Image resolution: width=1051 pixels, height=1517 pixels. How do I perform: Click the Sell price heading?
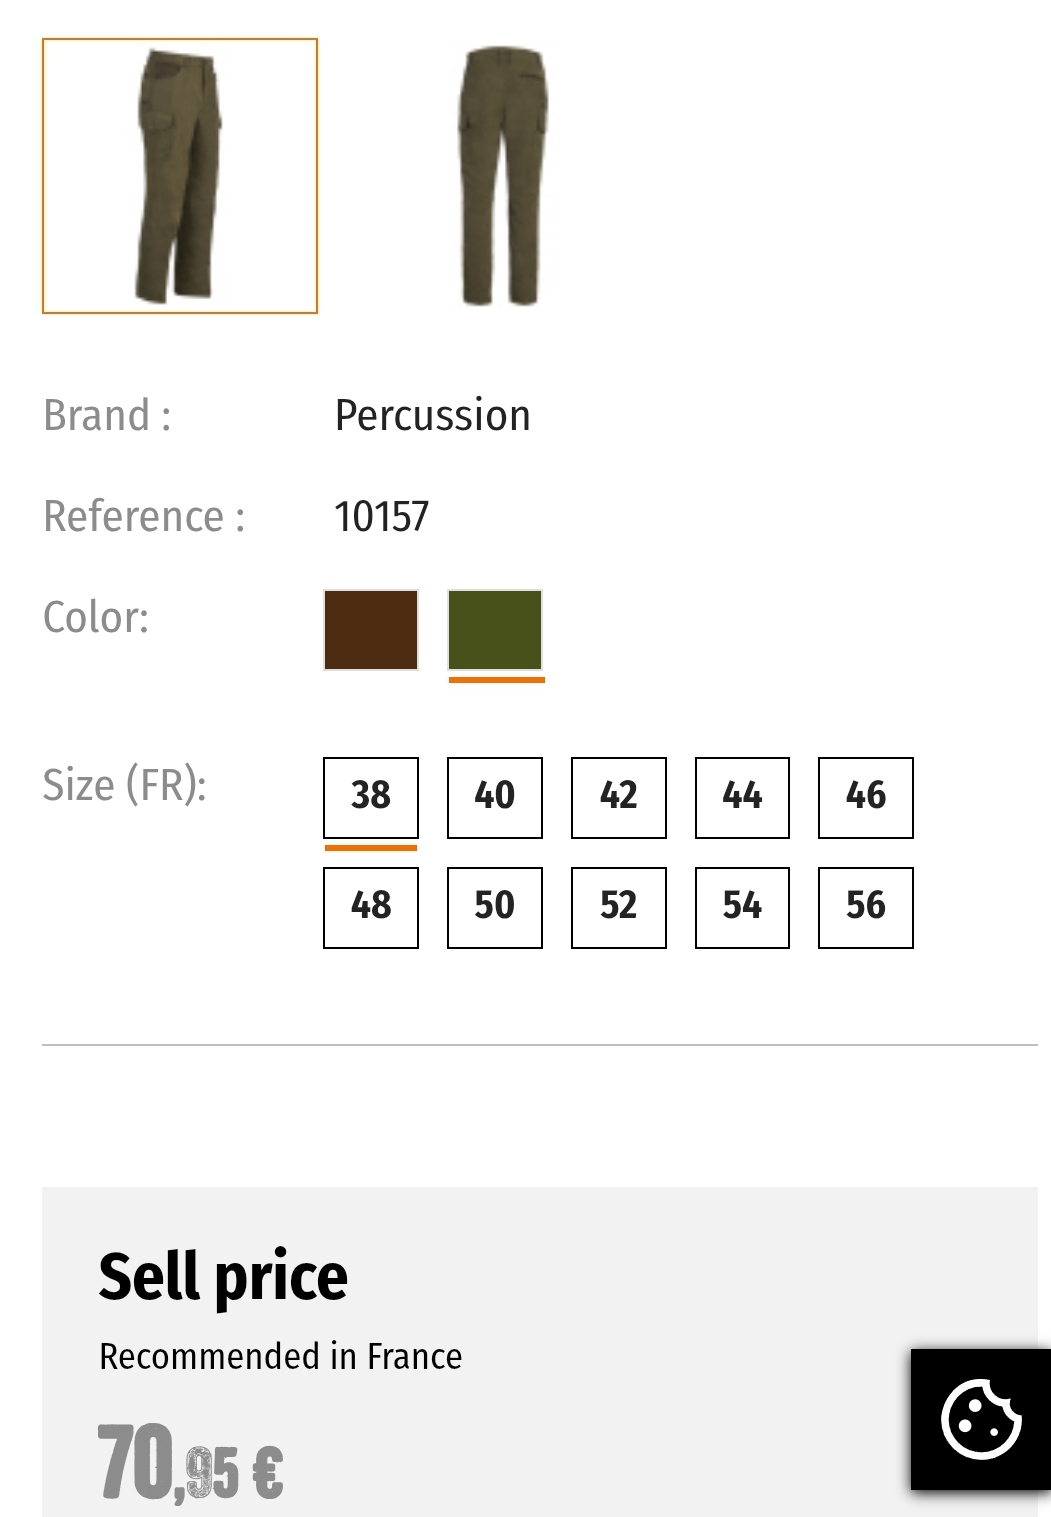(223, 1277)
